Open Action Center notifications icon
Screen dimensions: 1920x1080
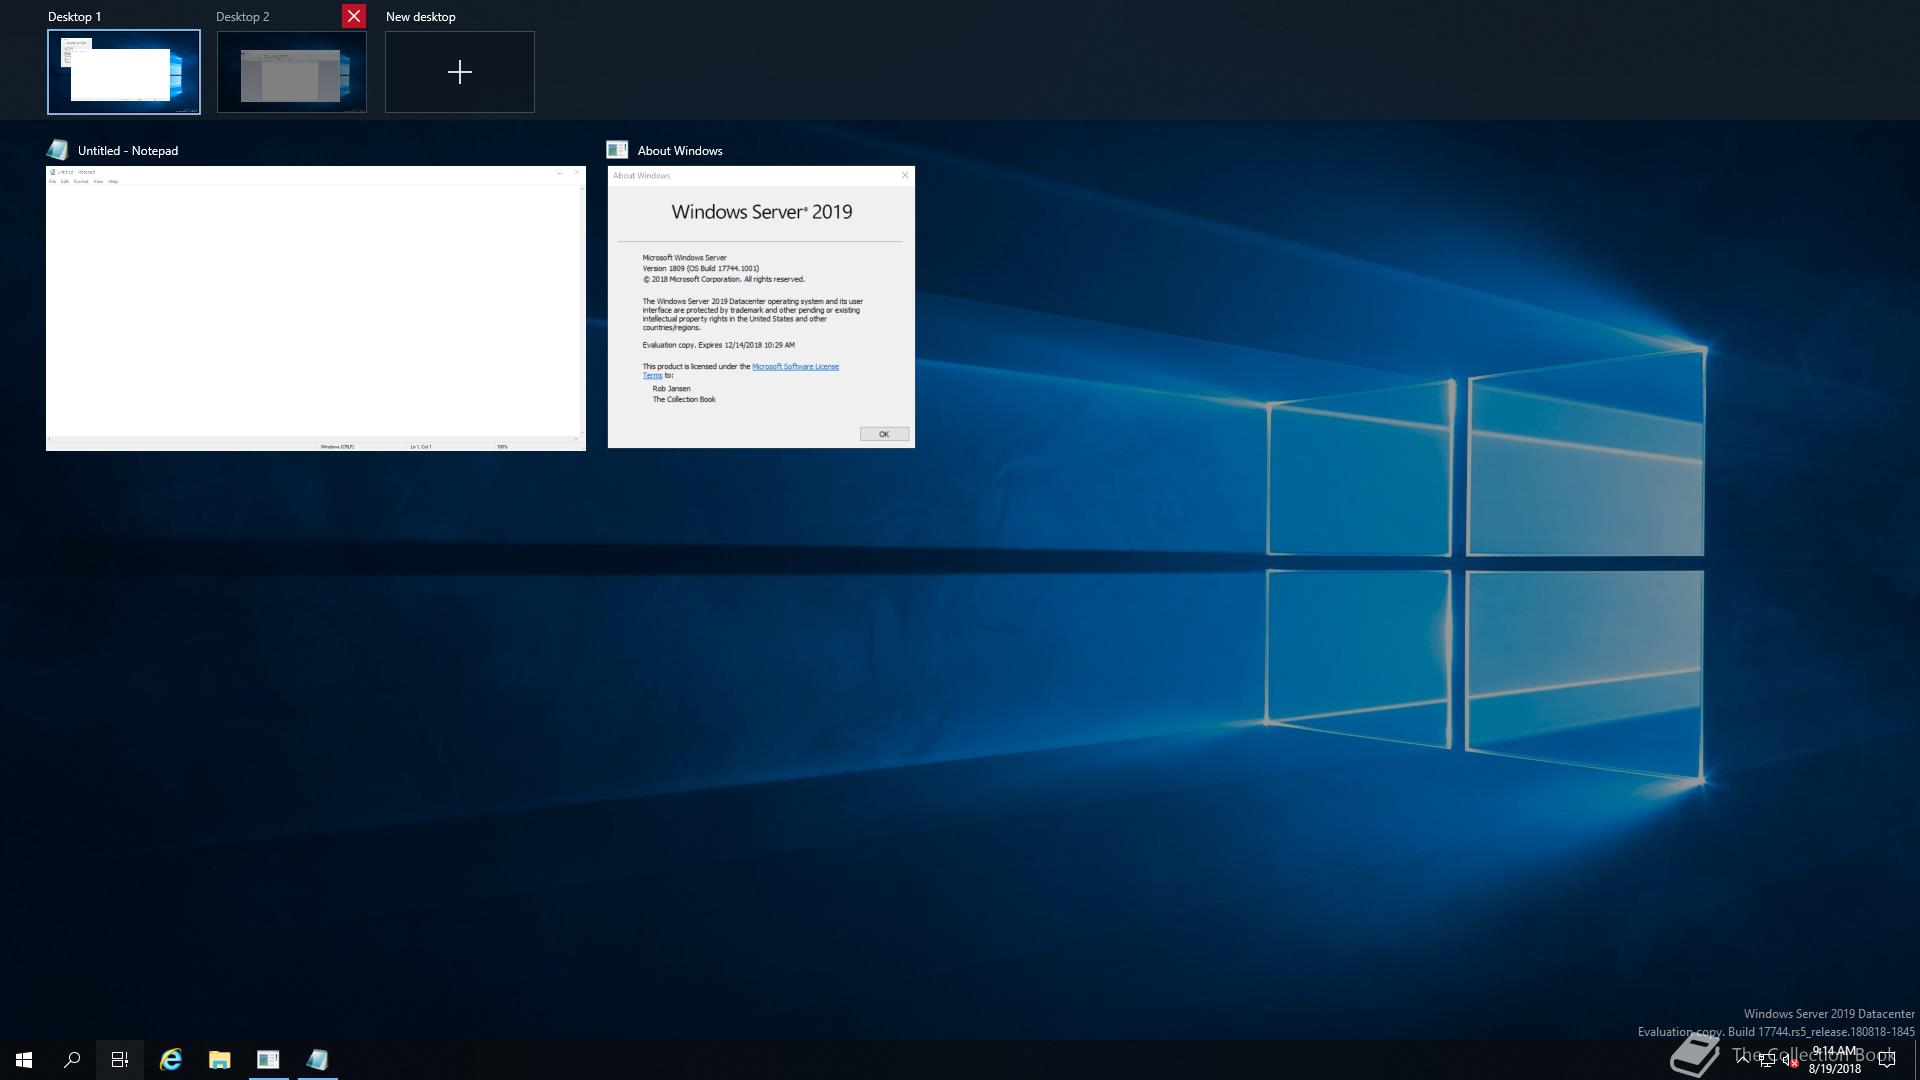(1887, 1060)
